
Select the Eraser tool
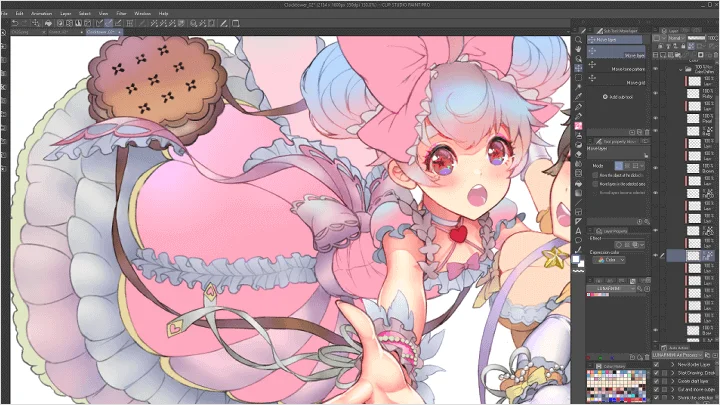(578, 154)
